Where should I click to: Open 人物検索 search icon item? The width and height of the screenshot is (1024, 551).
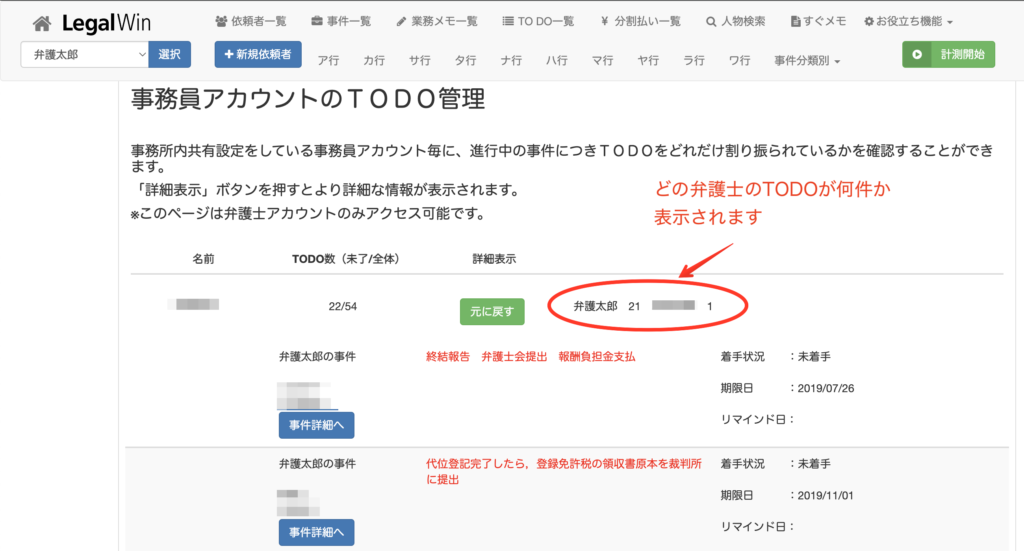(738, 21)
